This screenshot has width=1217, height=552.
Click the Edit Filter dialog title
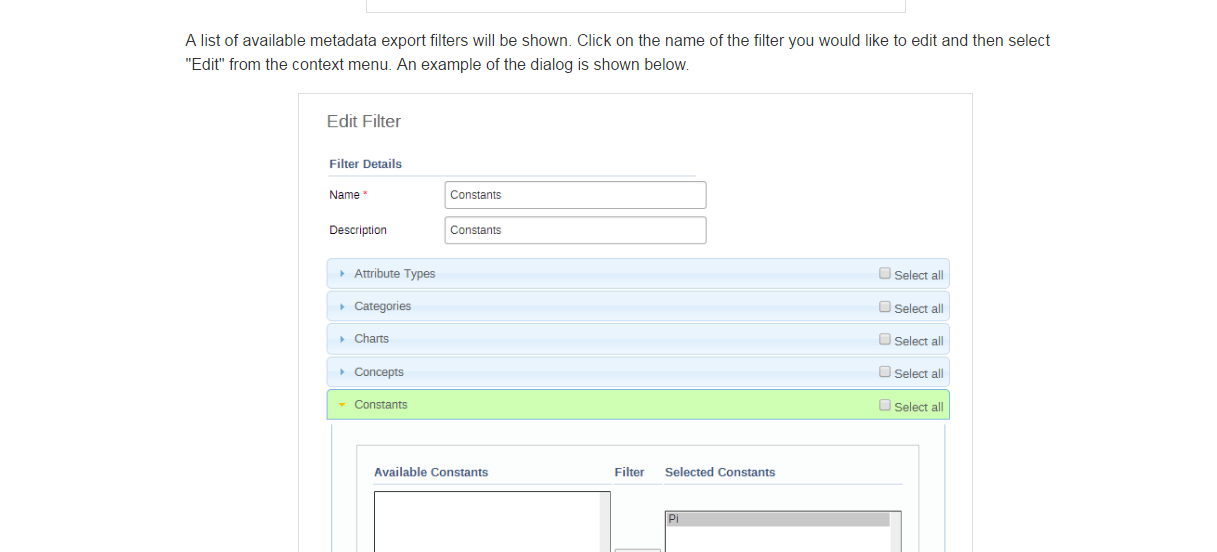pyautogui.click(x=364, y=122)
